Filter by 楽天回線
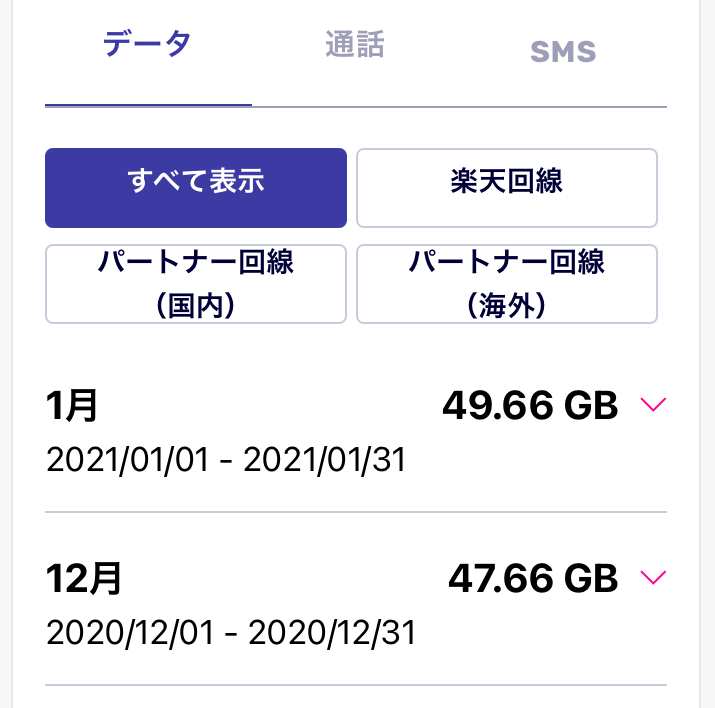715x708 pixels. (507, 187)
